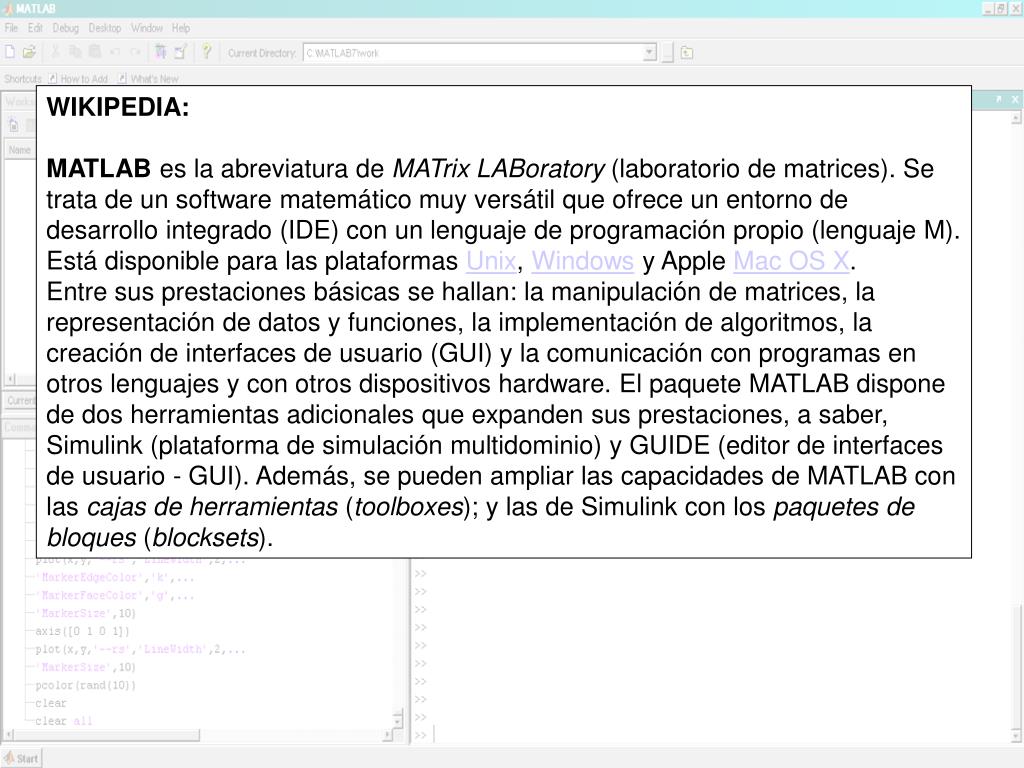This screenshot has height=768, width=1024.
Task: Follow the Mac OS X hyperlink
Action: tap(792, 261)
